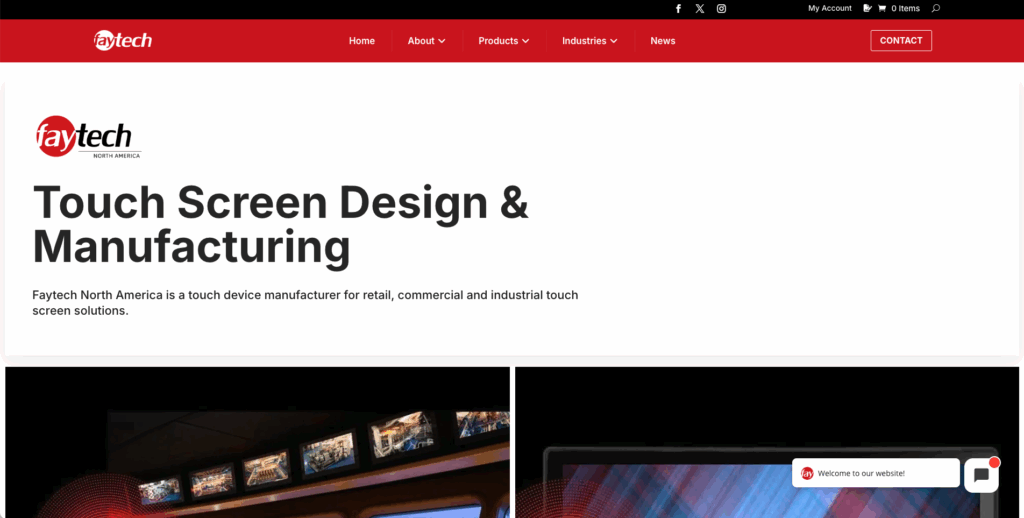Click the quote form icon beside cart
Screen dimensions: 1024x518
tap(867, 8)
